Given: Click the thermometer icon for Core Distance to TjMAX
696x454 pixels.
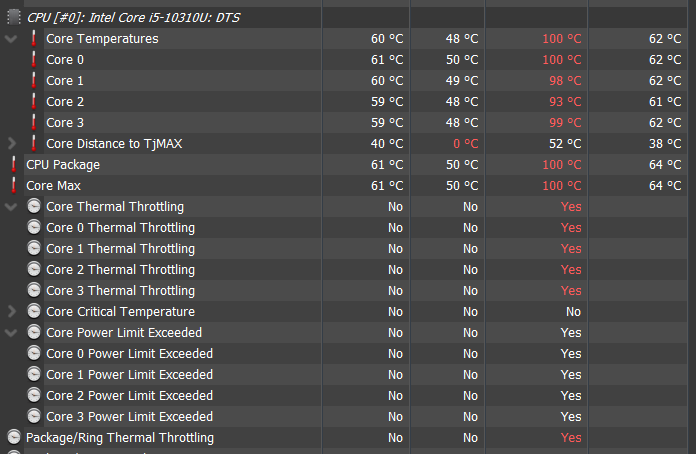Looking at the screenshot, I should [34, 143].
